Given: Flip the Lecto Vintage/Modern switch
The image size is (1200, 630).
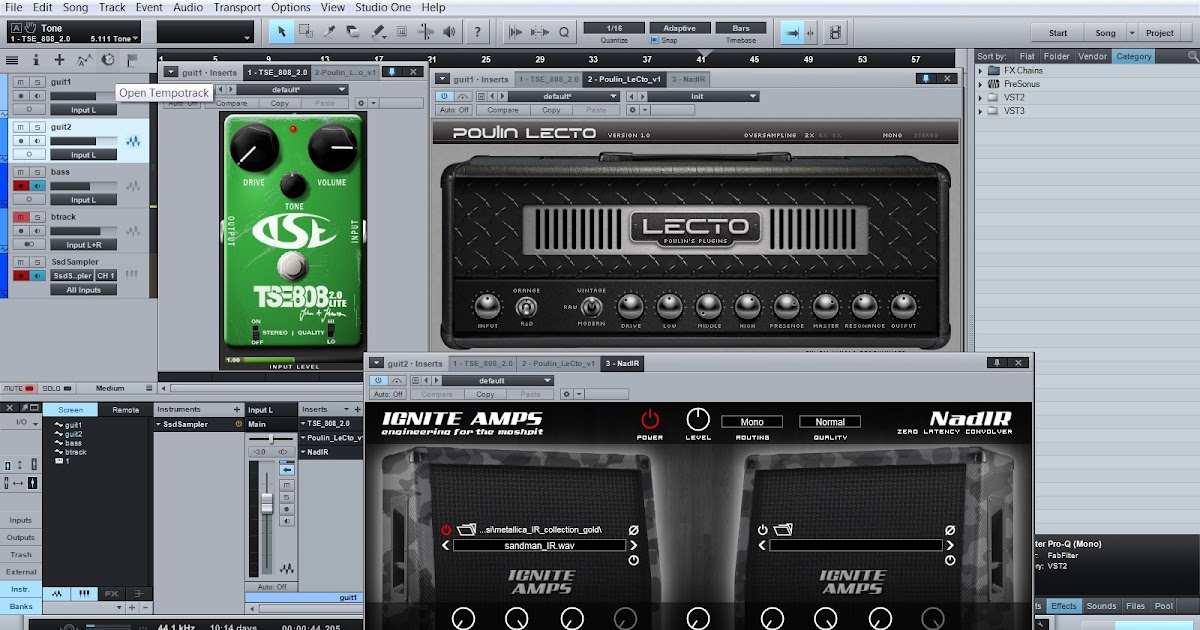Looking at the screenshot, I should coord(591,307).
